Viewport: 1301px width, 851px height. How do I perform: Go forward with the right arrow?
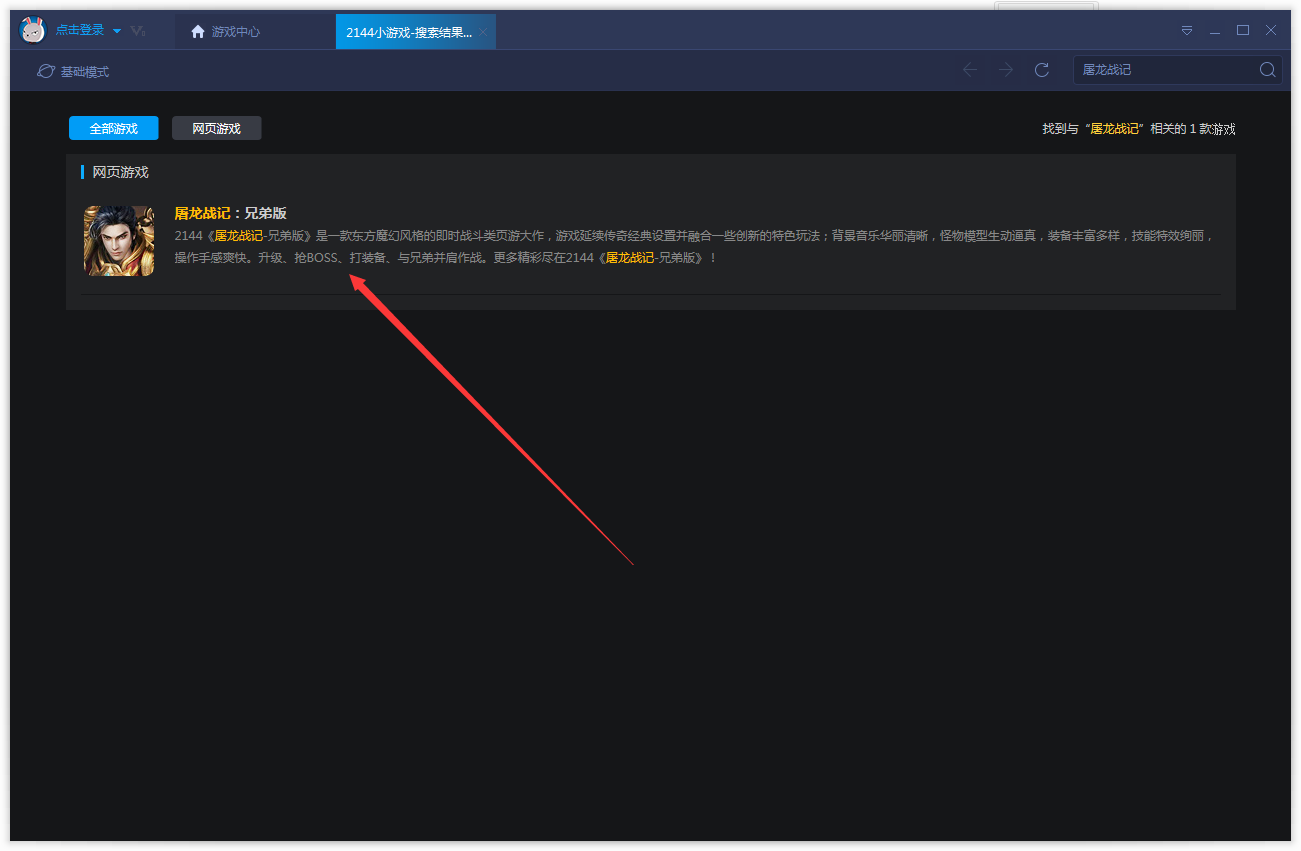click(1005, 70)
